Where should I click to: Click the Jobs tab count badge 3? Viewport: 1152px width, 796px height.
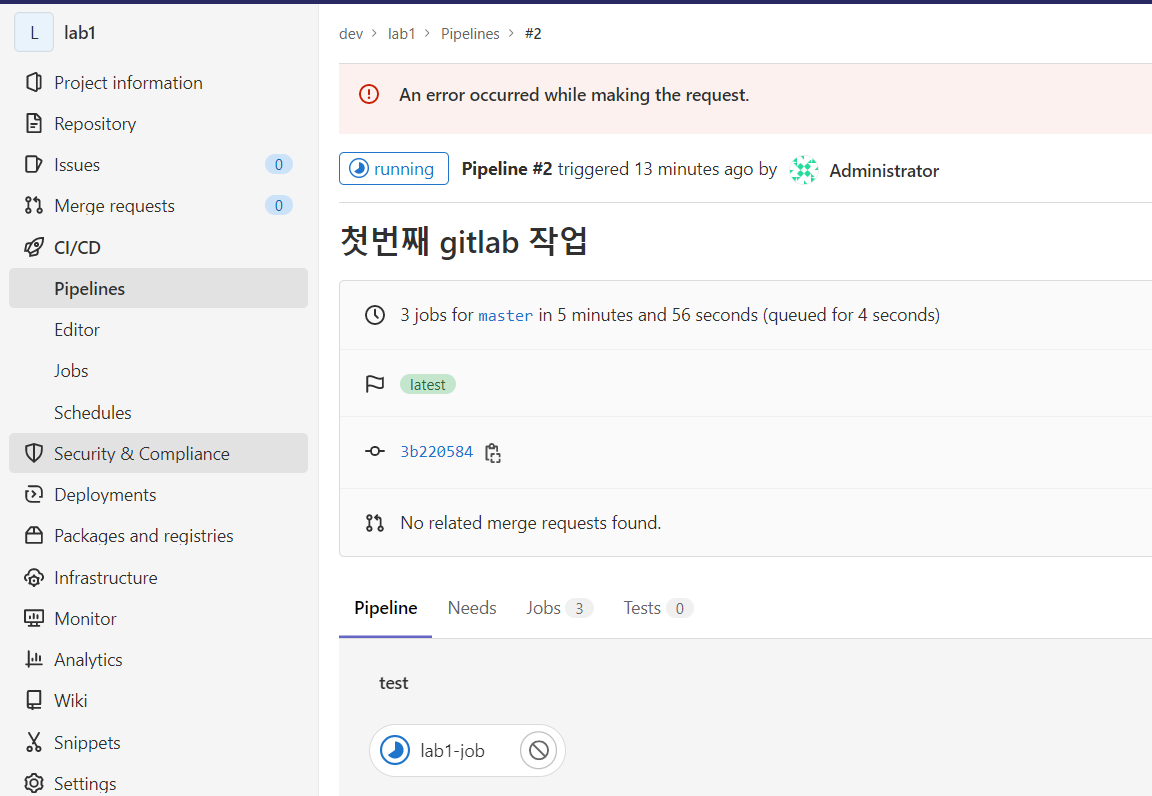[579, 608]
